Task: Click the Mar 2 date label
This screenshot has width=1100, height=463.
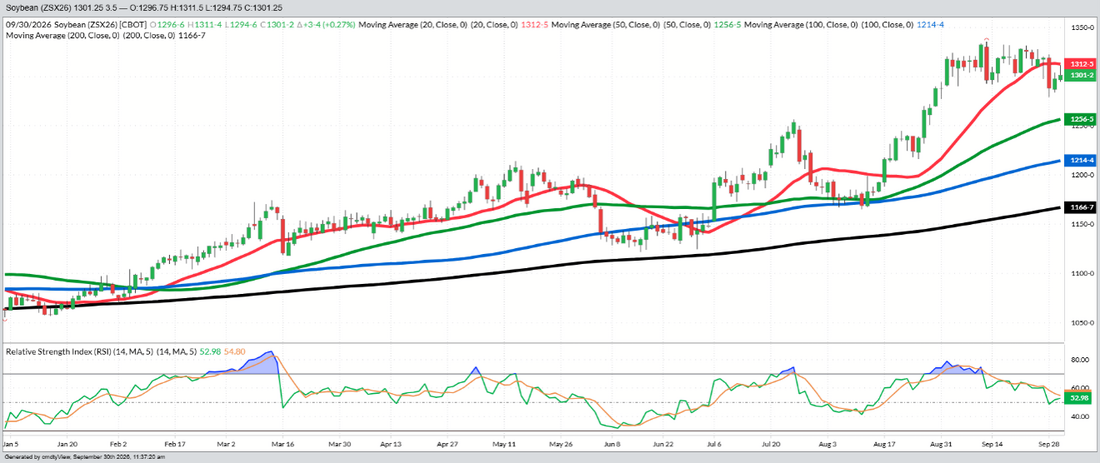Action: click(227, 444)
